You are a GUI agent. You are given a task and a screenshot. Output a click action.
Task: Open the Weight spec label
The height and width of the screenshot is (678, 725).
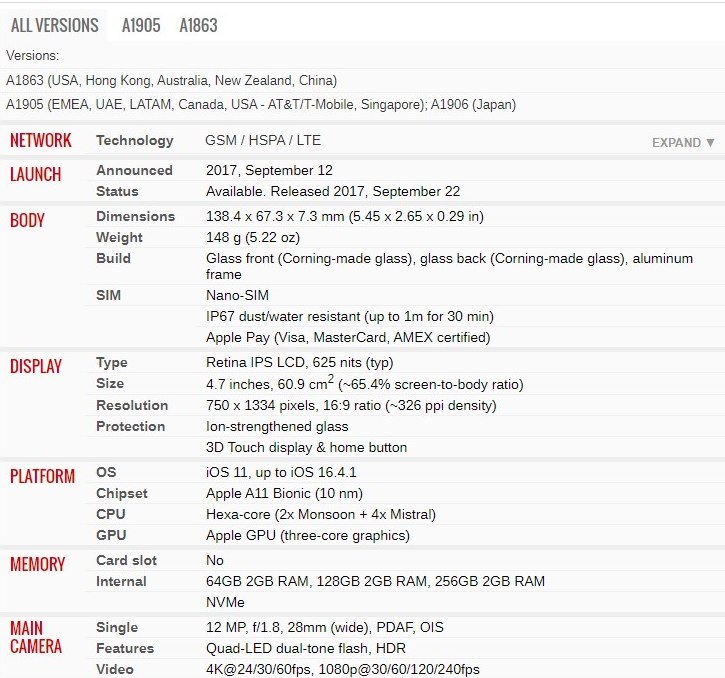[x=119, y=237]
